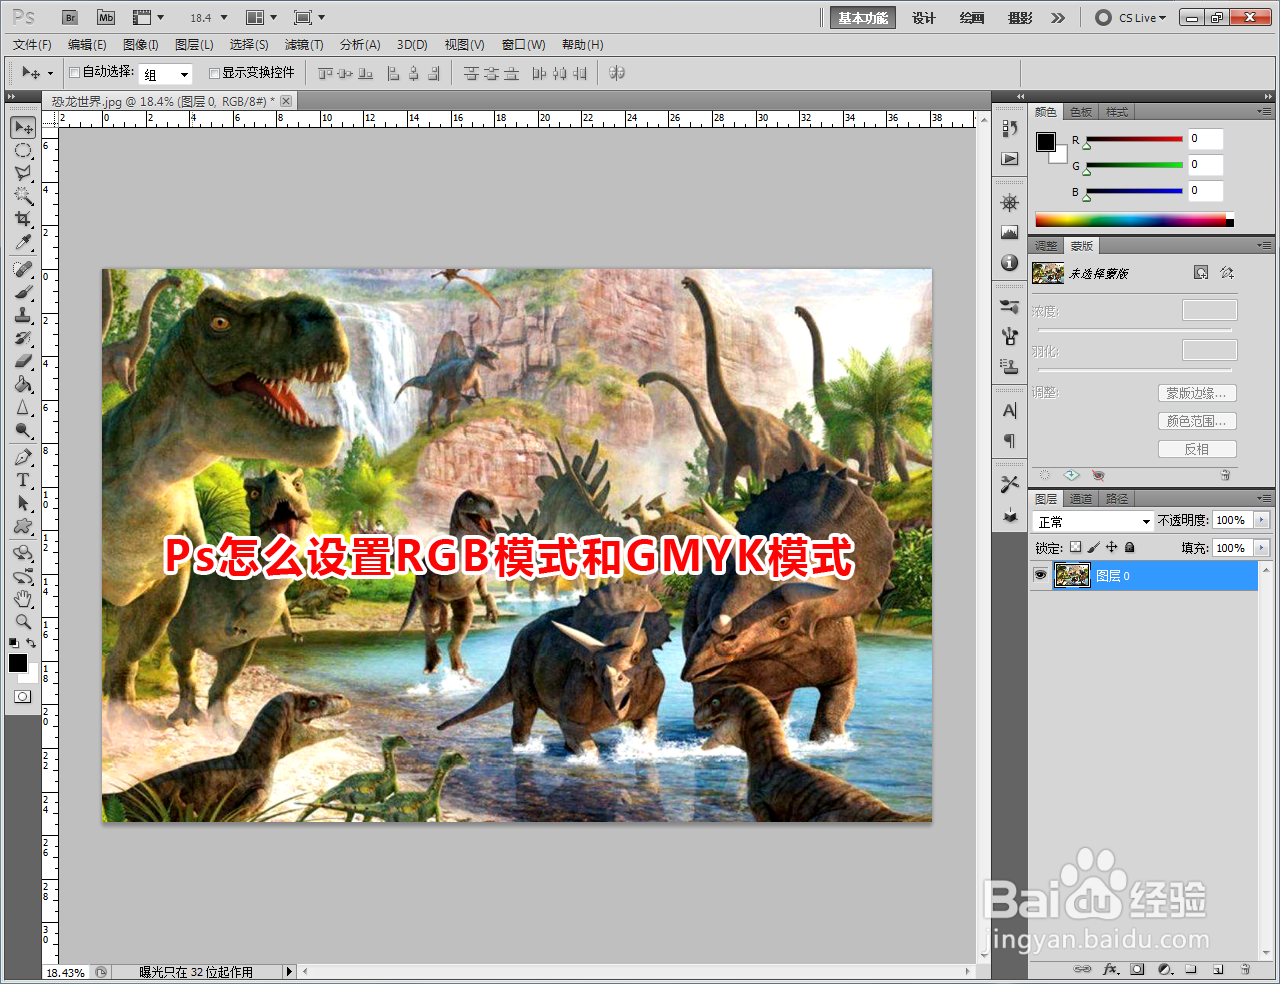This screenshot has width=1280, height=984.
Task: Select the Magic Wand tool
Action: coord(23,196)
